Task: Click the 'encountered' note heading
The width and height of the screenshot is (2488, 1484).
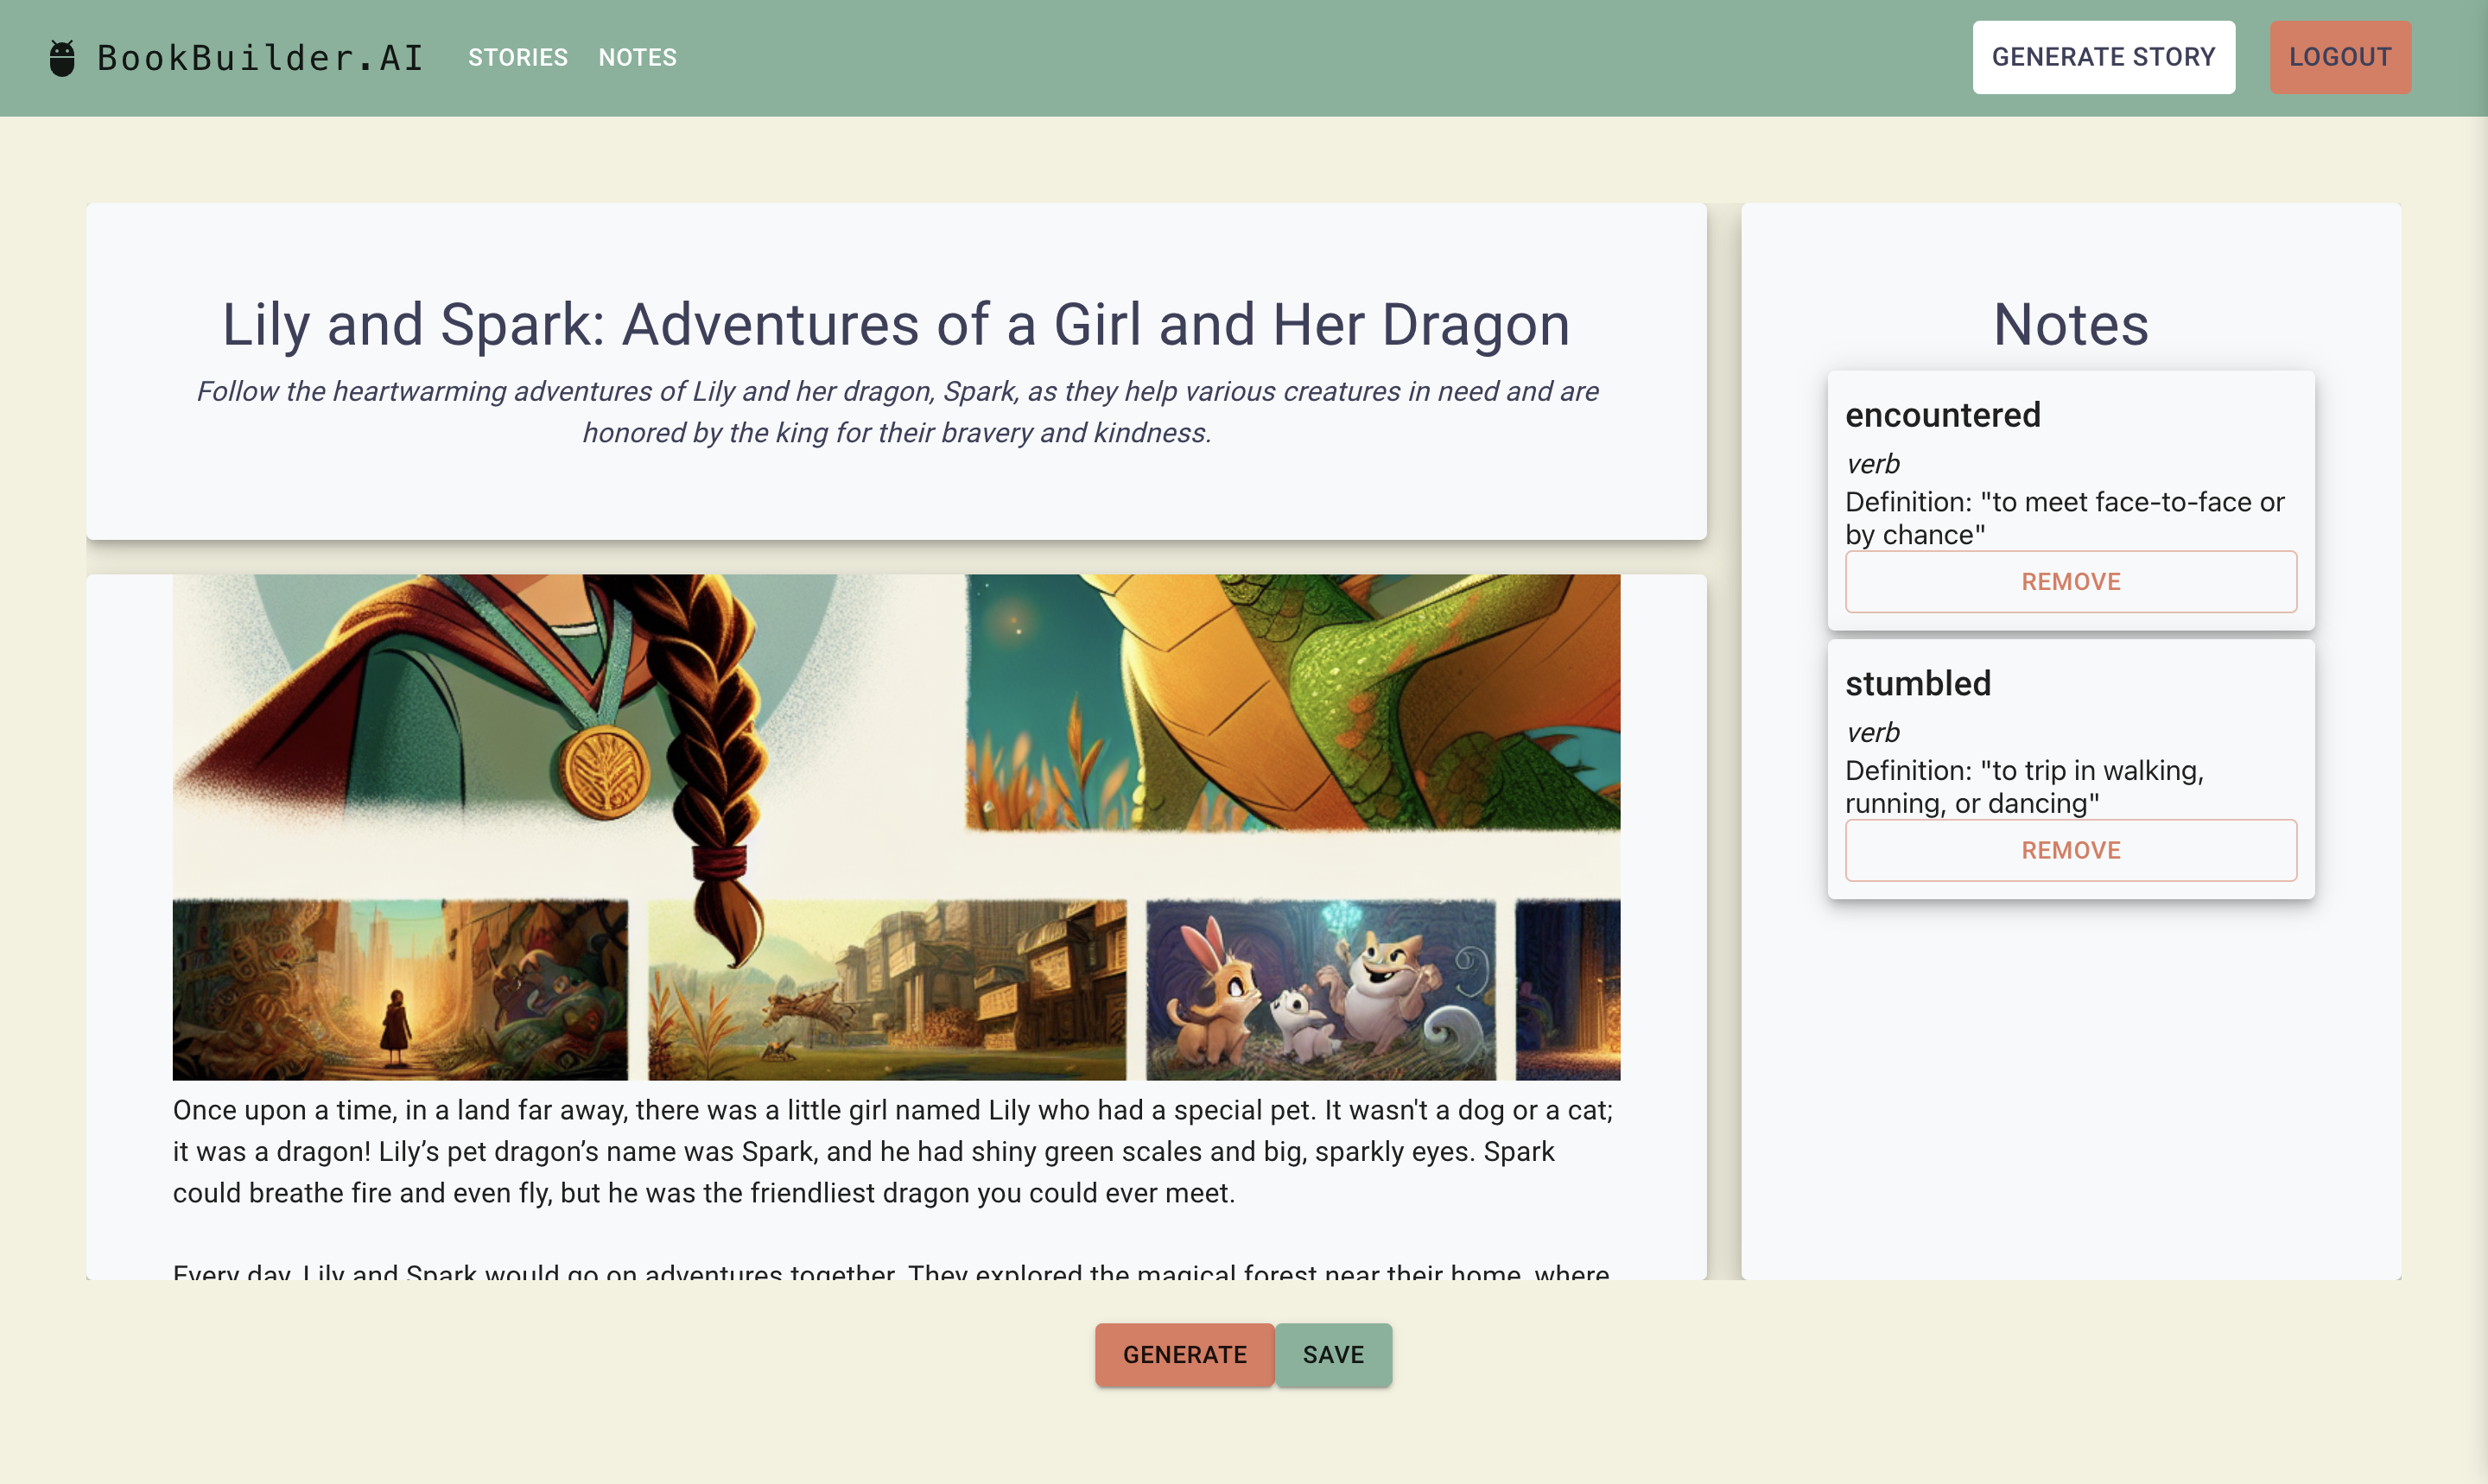Action: 1942,415
